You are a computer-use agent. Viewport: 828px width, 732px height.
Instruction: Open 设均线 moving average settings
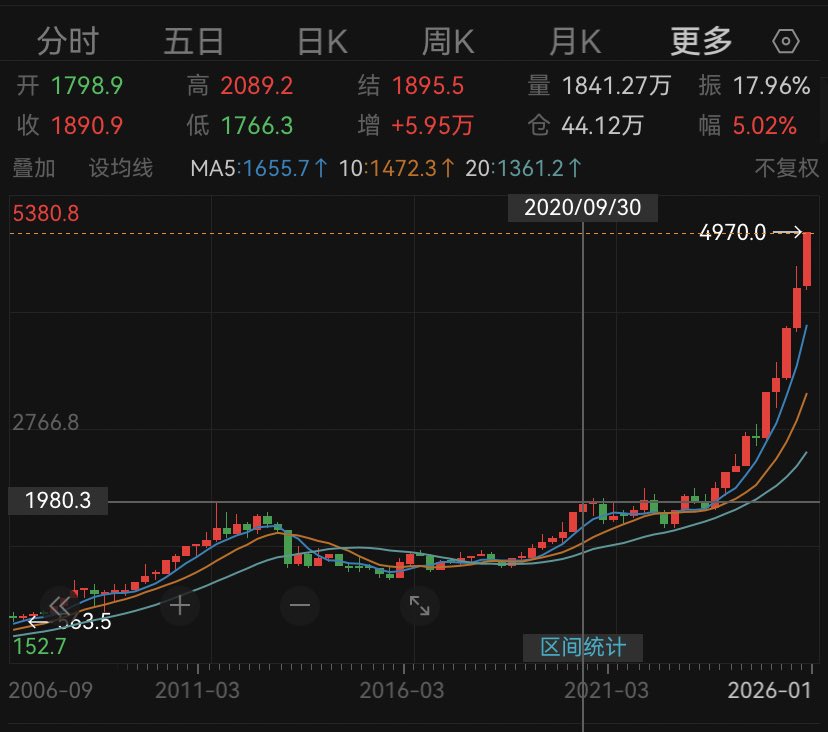coord(121,168)
